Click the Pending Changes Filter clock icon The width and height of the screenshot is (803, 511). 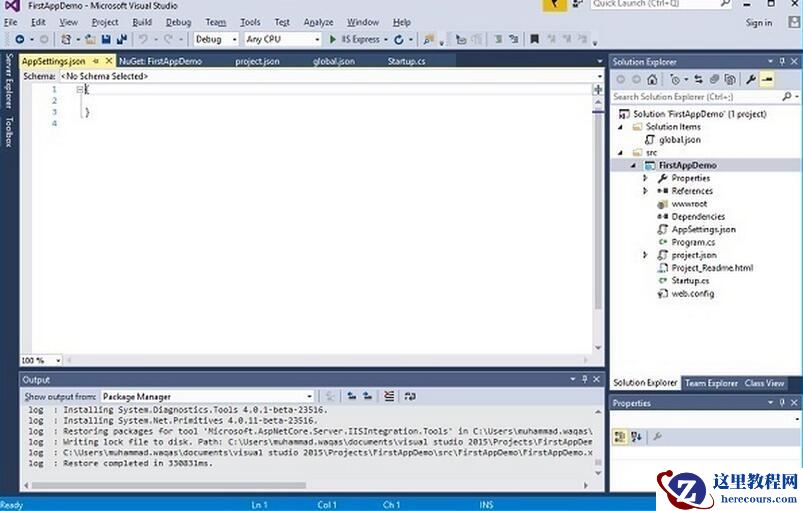675,79
